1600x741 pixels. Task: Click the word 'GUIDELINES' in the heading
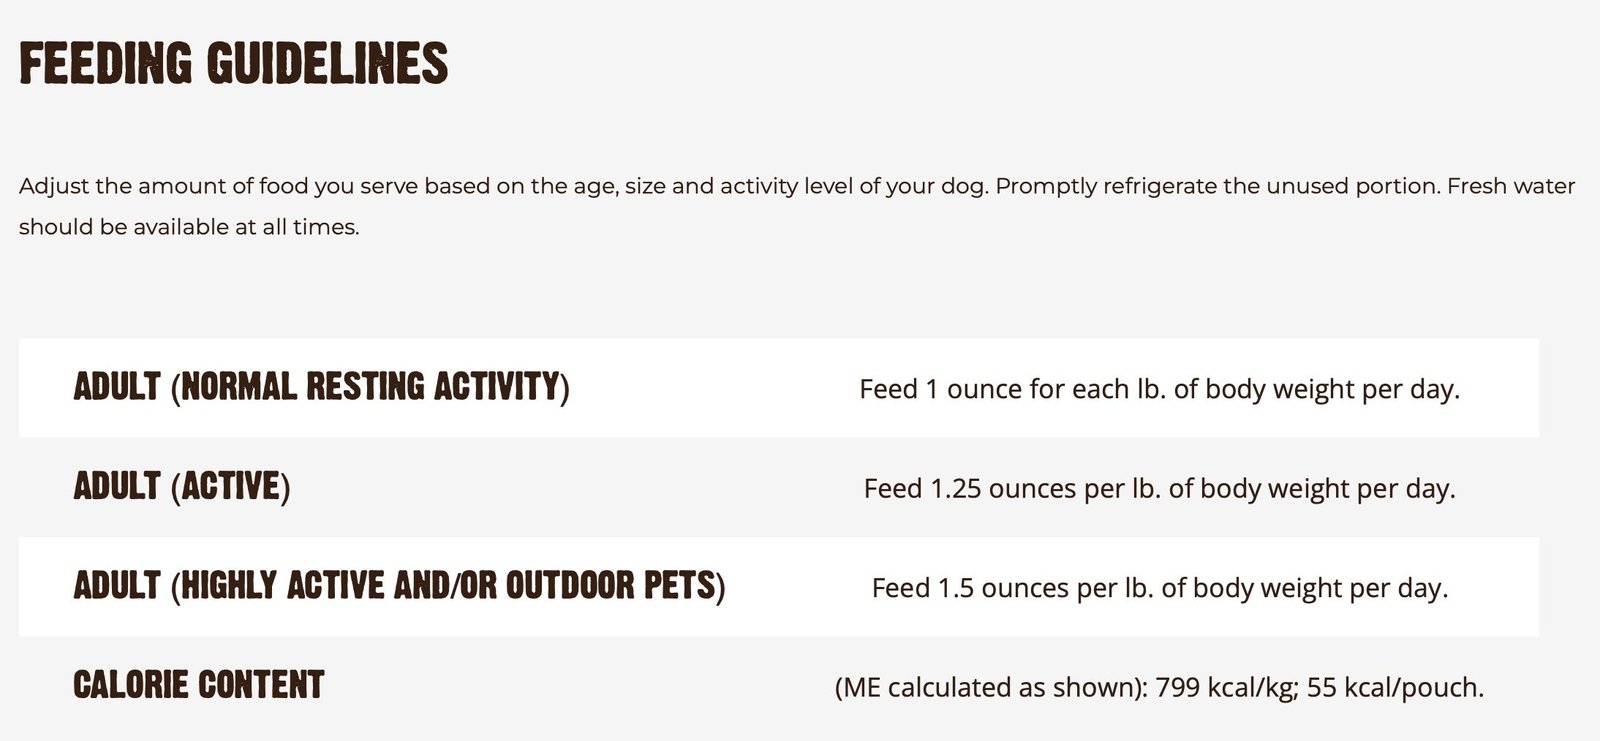[x=327, y=63]
